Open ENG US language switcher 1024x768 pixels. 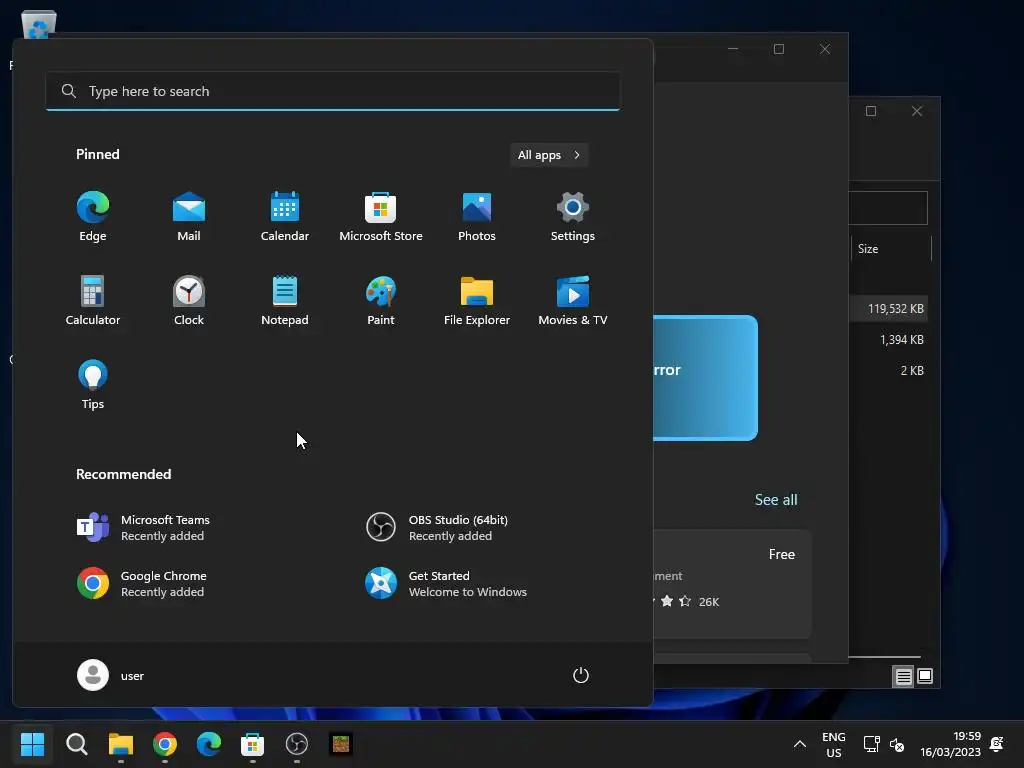point(834,744)
